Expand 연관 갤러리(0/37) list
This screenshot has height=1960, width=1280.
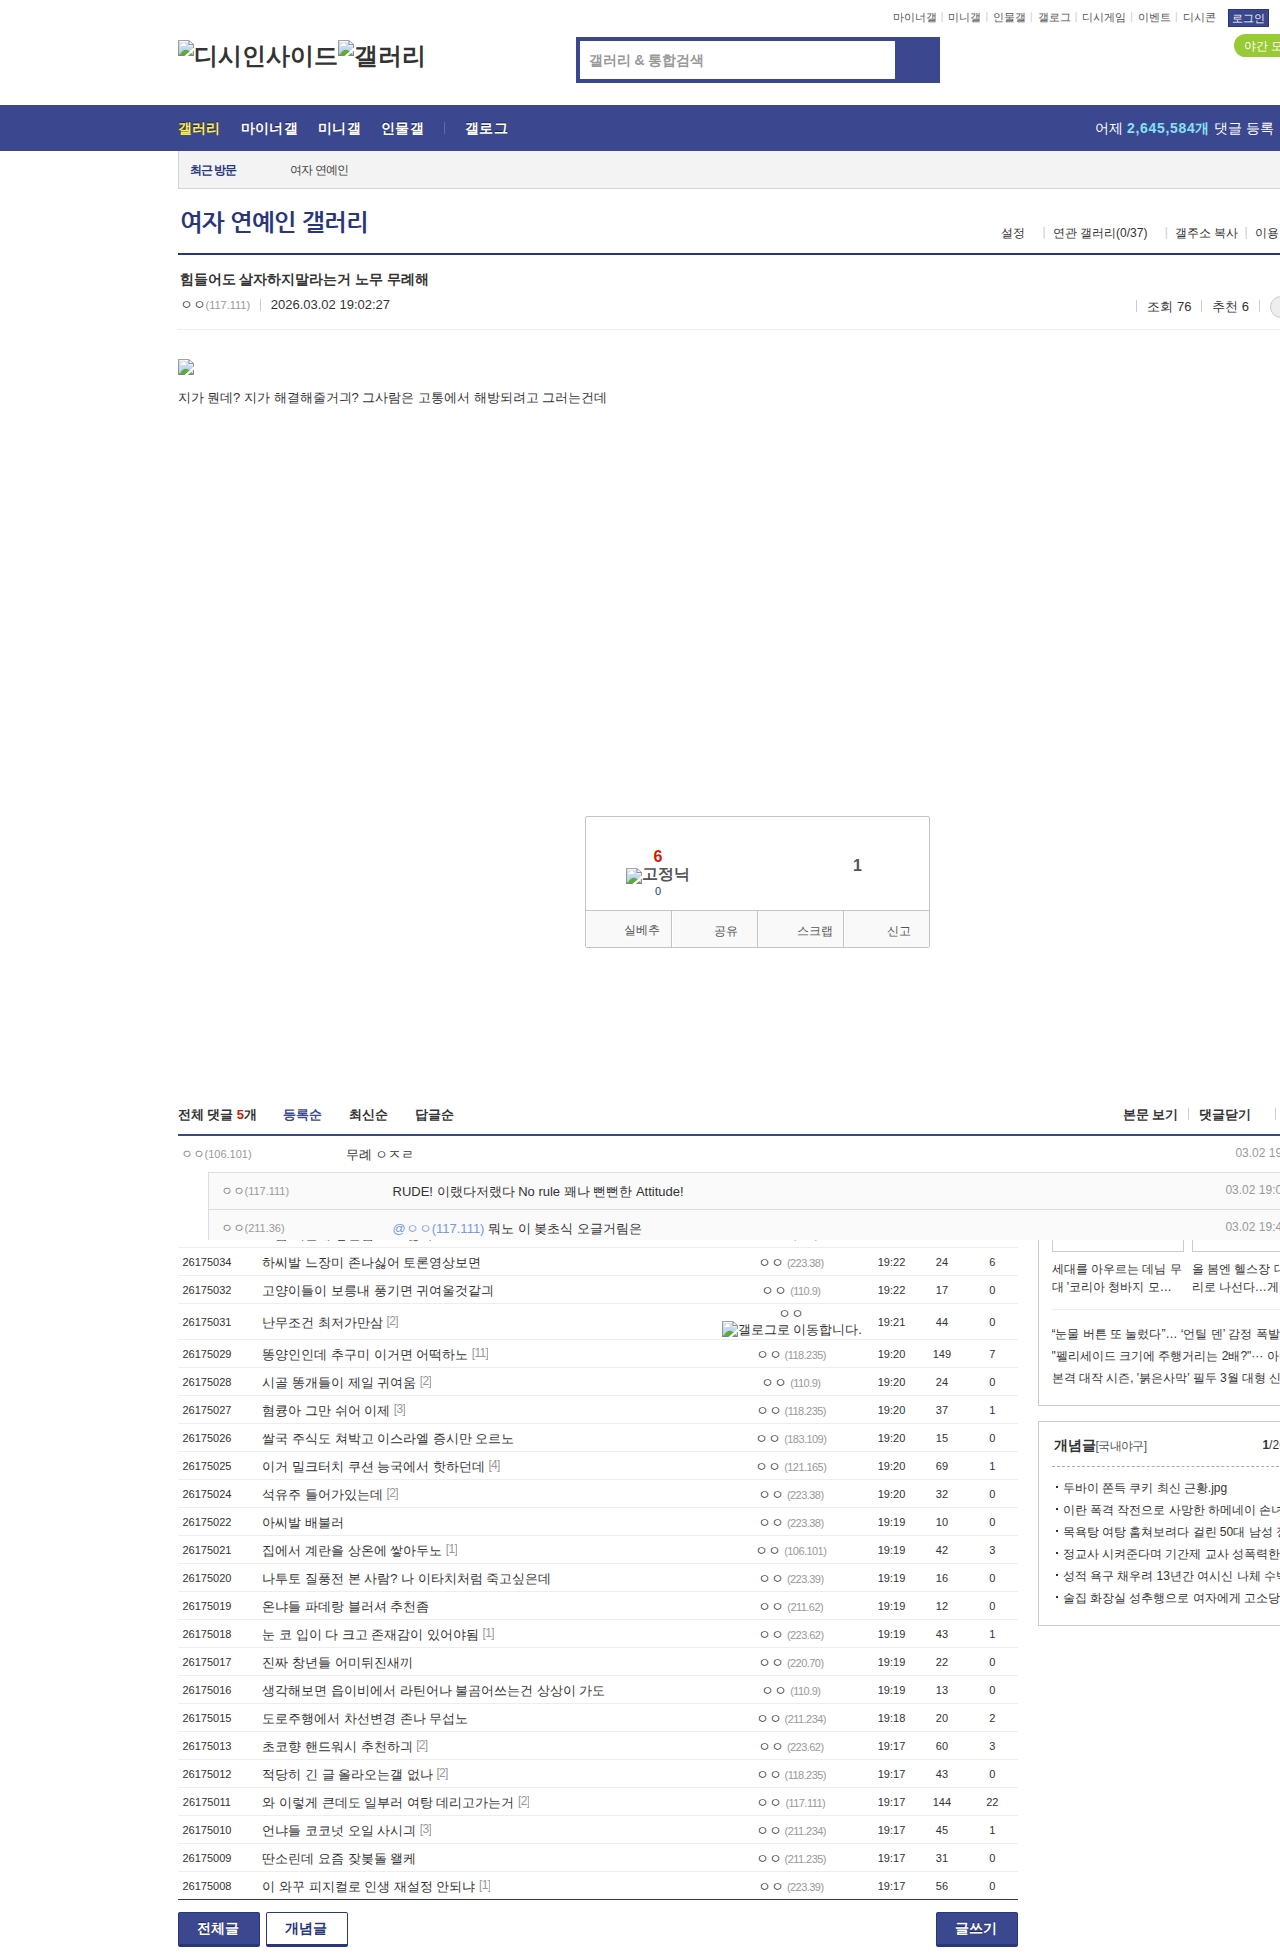(1100, 233)
